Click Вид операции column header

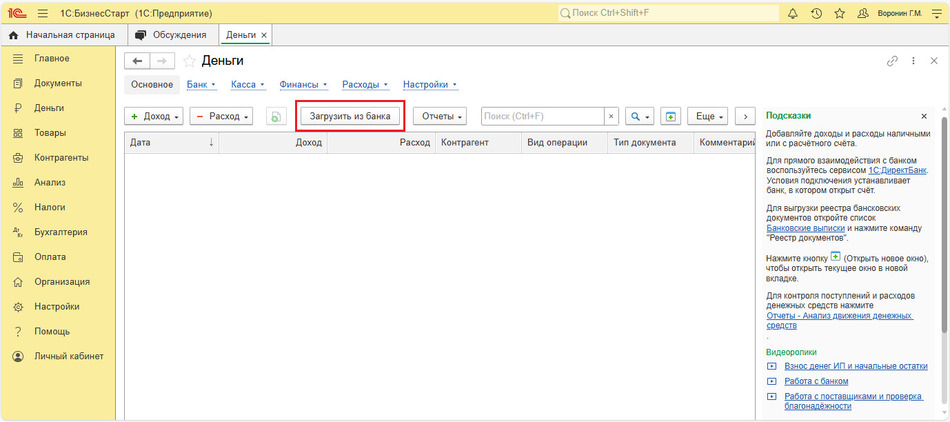[564, 142]
